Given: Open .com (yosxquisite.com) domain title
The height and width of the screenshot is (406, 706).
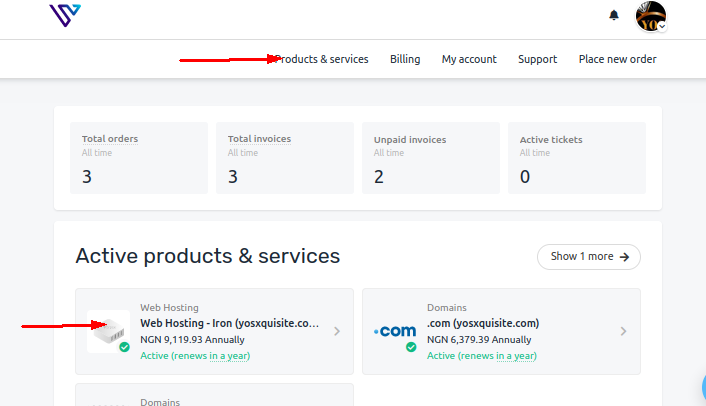Looking at the screenshot, I should [x=483, y=323].
